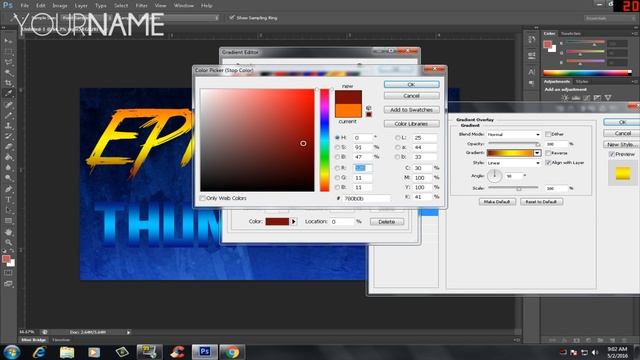Screen dimensions: 640x360
Task: Select the Lasso tool
Action: (9, 62)
